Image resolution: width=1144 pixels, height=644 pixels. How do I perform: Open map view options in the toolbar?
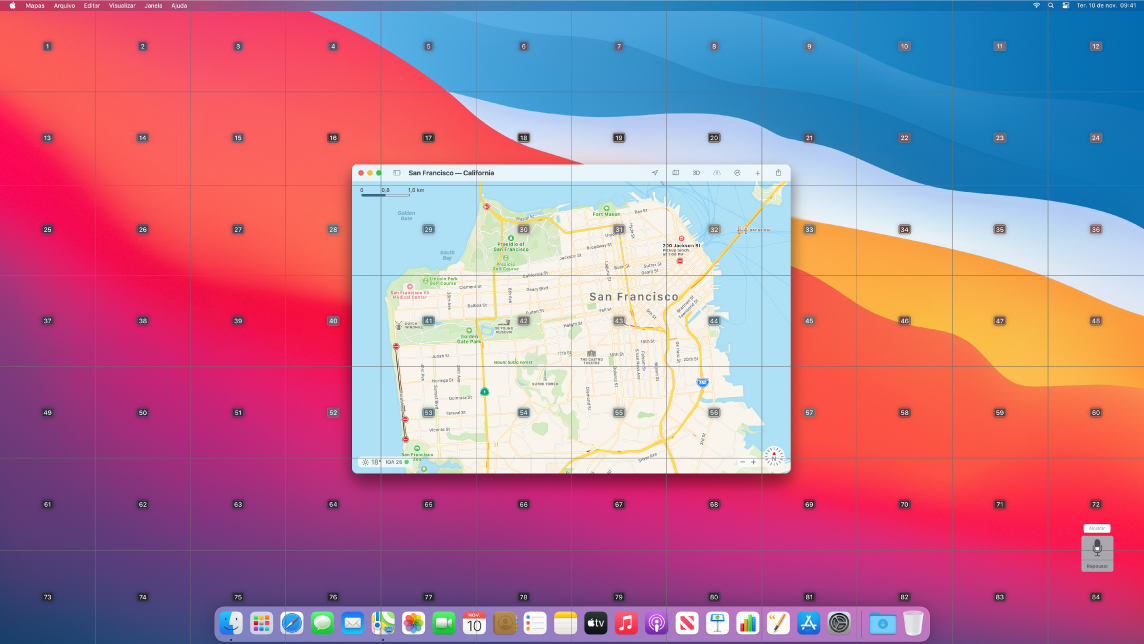(x=675, y=173)
